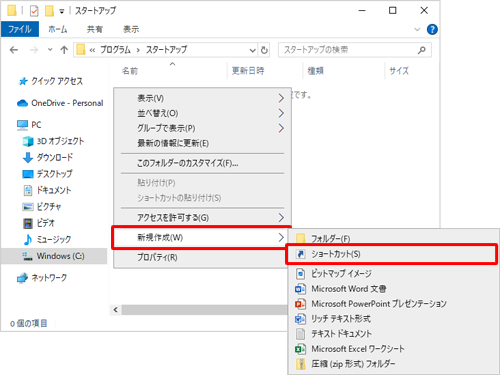500x375 pixels.
Task: Open 表示(V) submenu in context menu
Action: (x=202, y=98)
